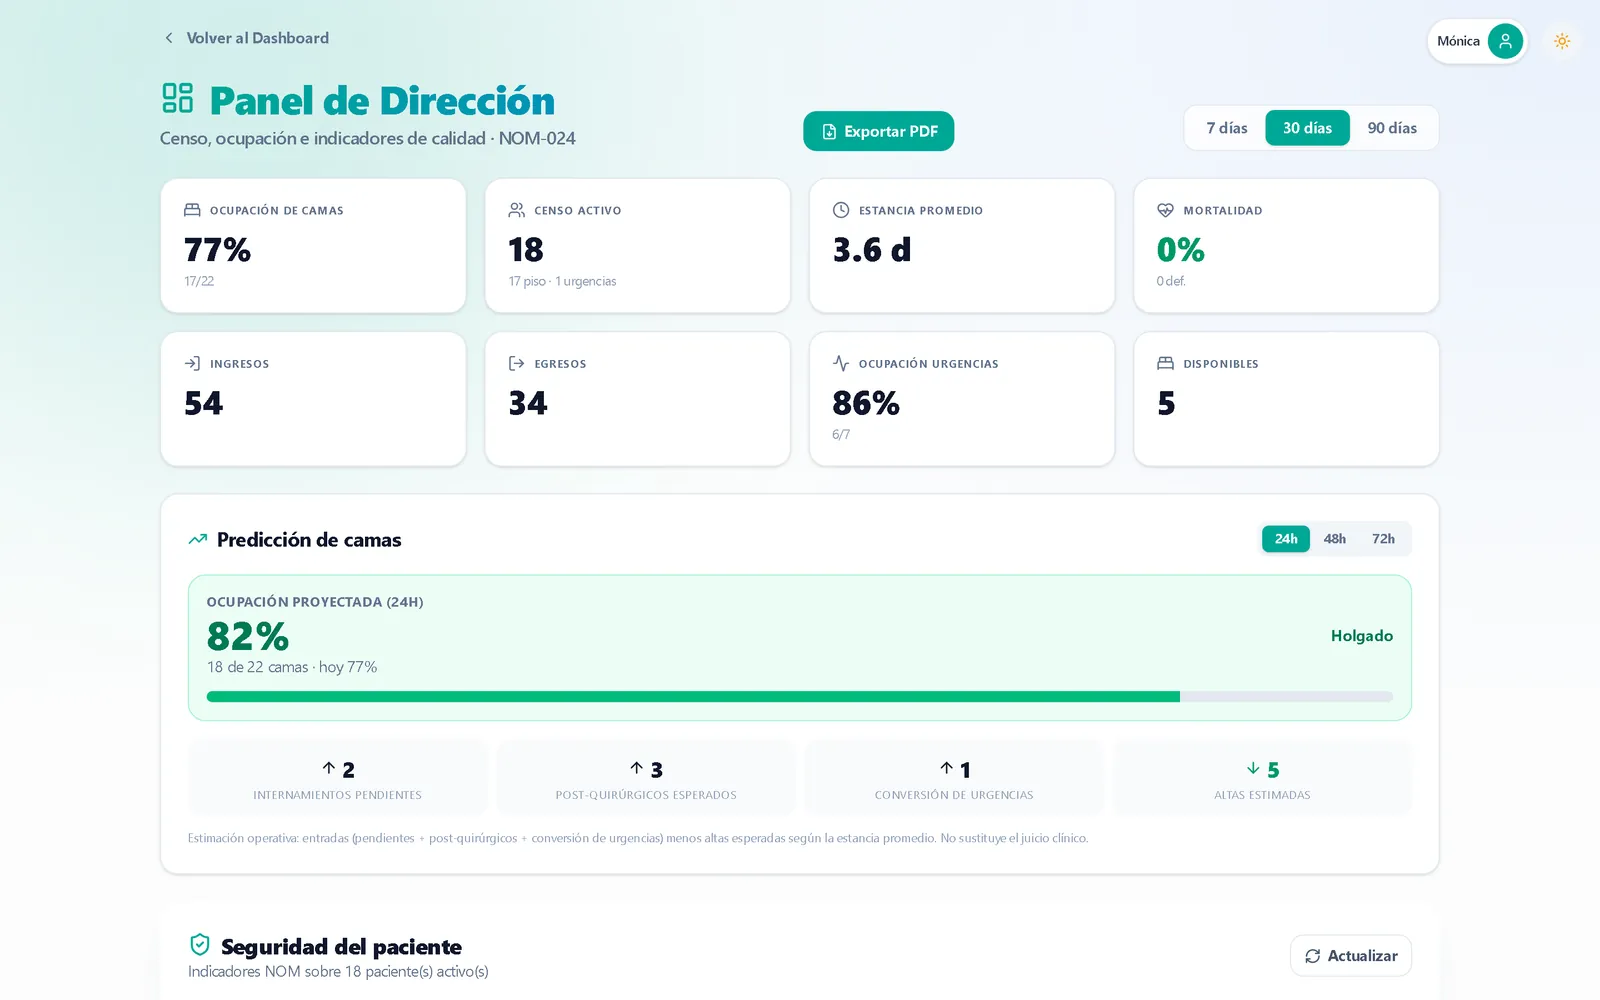This screenshot has width=1600, height=1000.
Task: Click the back chevron beside Volver al Dashboard
Action: pos(168,38)
